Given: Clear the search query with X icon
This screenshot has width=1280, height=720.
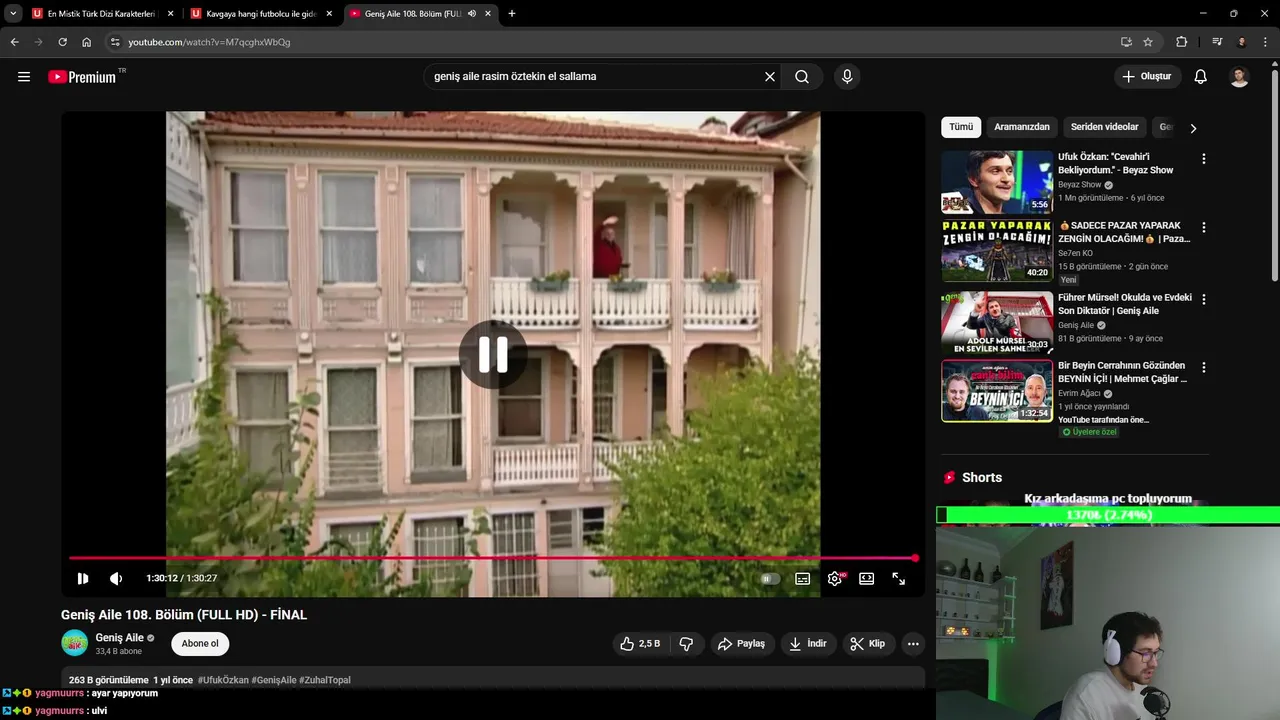Looking at the screenshot, I should [x=770, y=77].
